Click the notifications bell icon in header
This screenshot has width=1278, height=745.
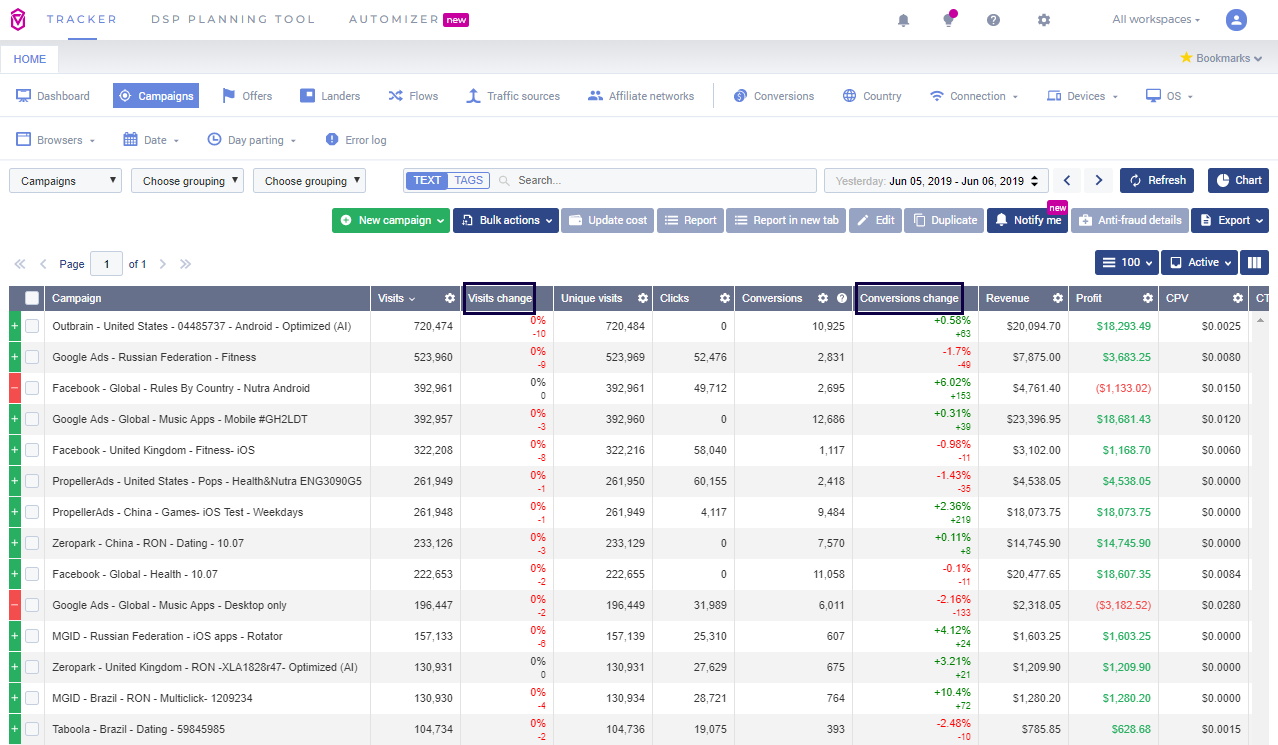(x=903, y=20)
